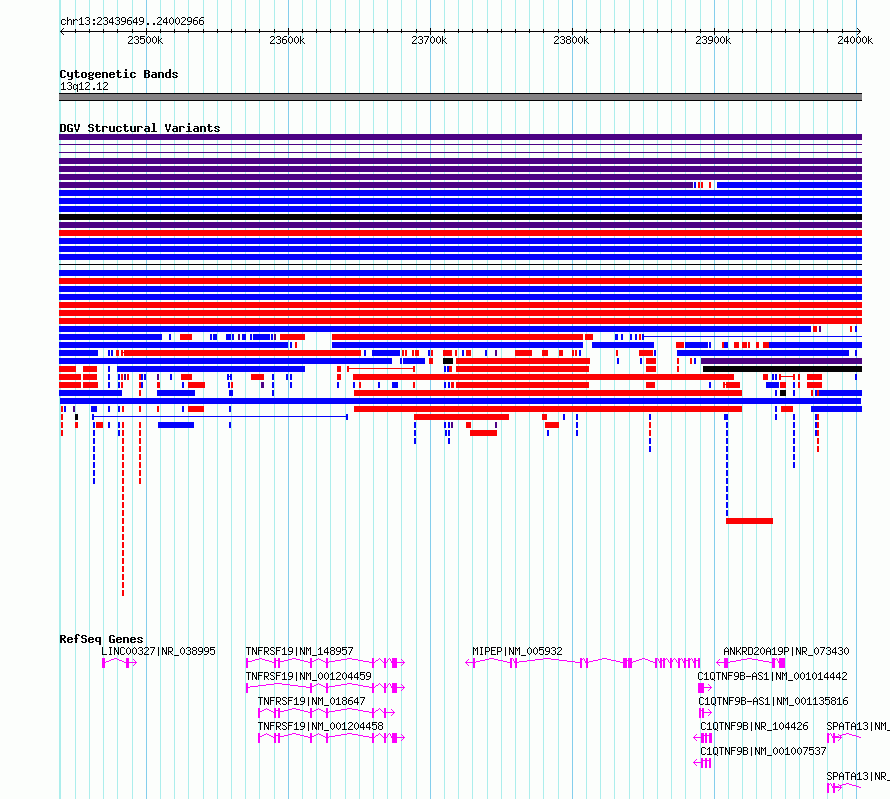
Task: Click the gray 13q12.12 cytogenetic band bar
Action: click(x=460, y=97)
